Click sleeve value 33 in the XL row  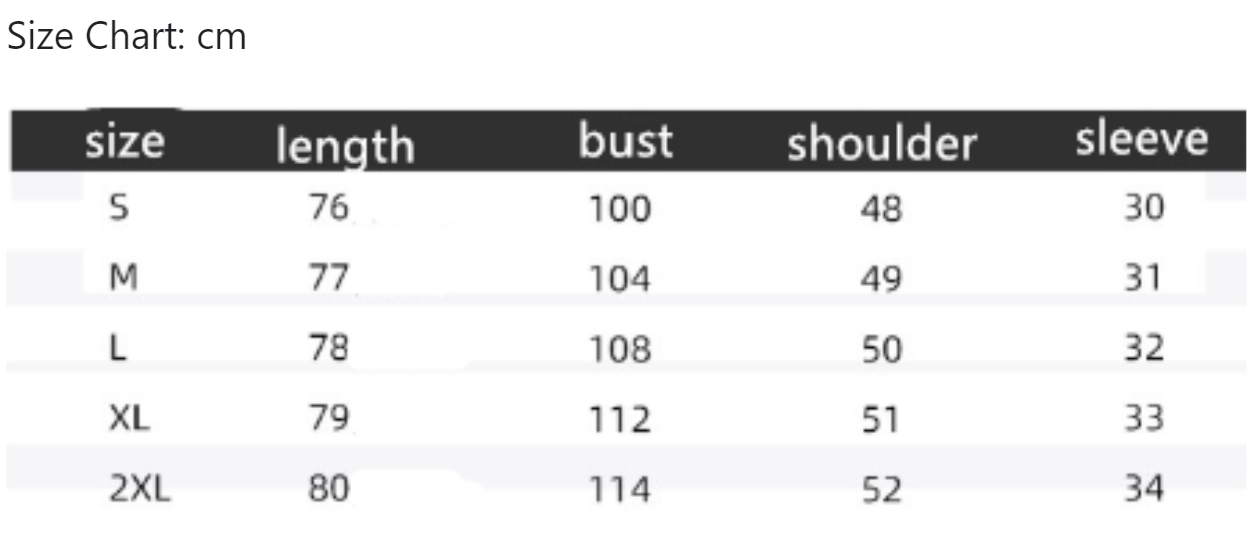tap(1141, 418)
